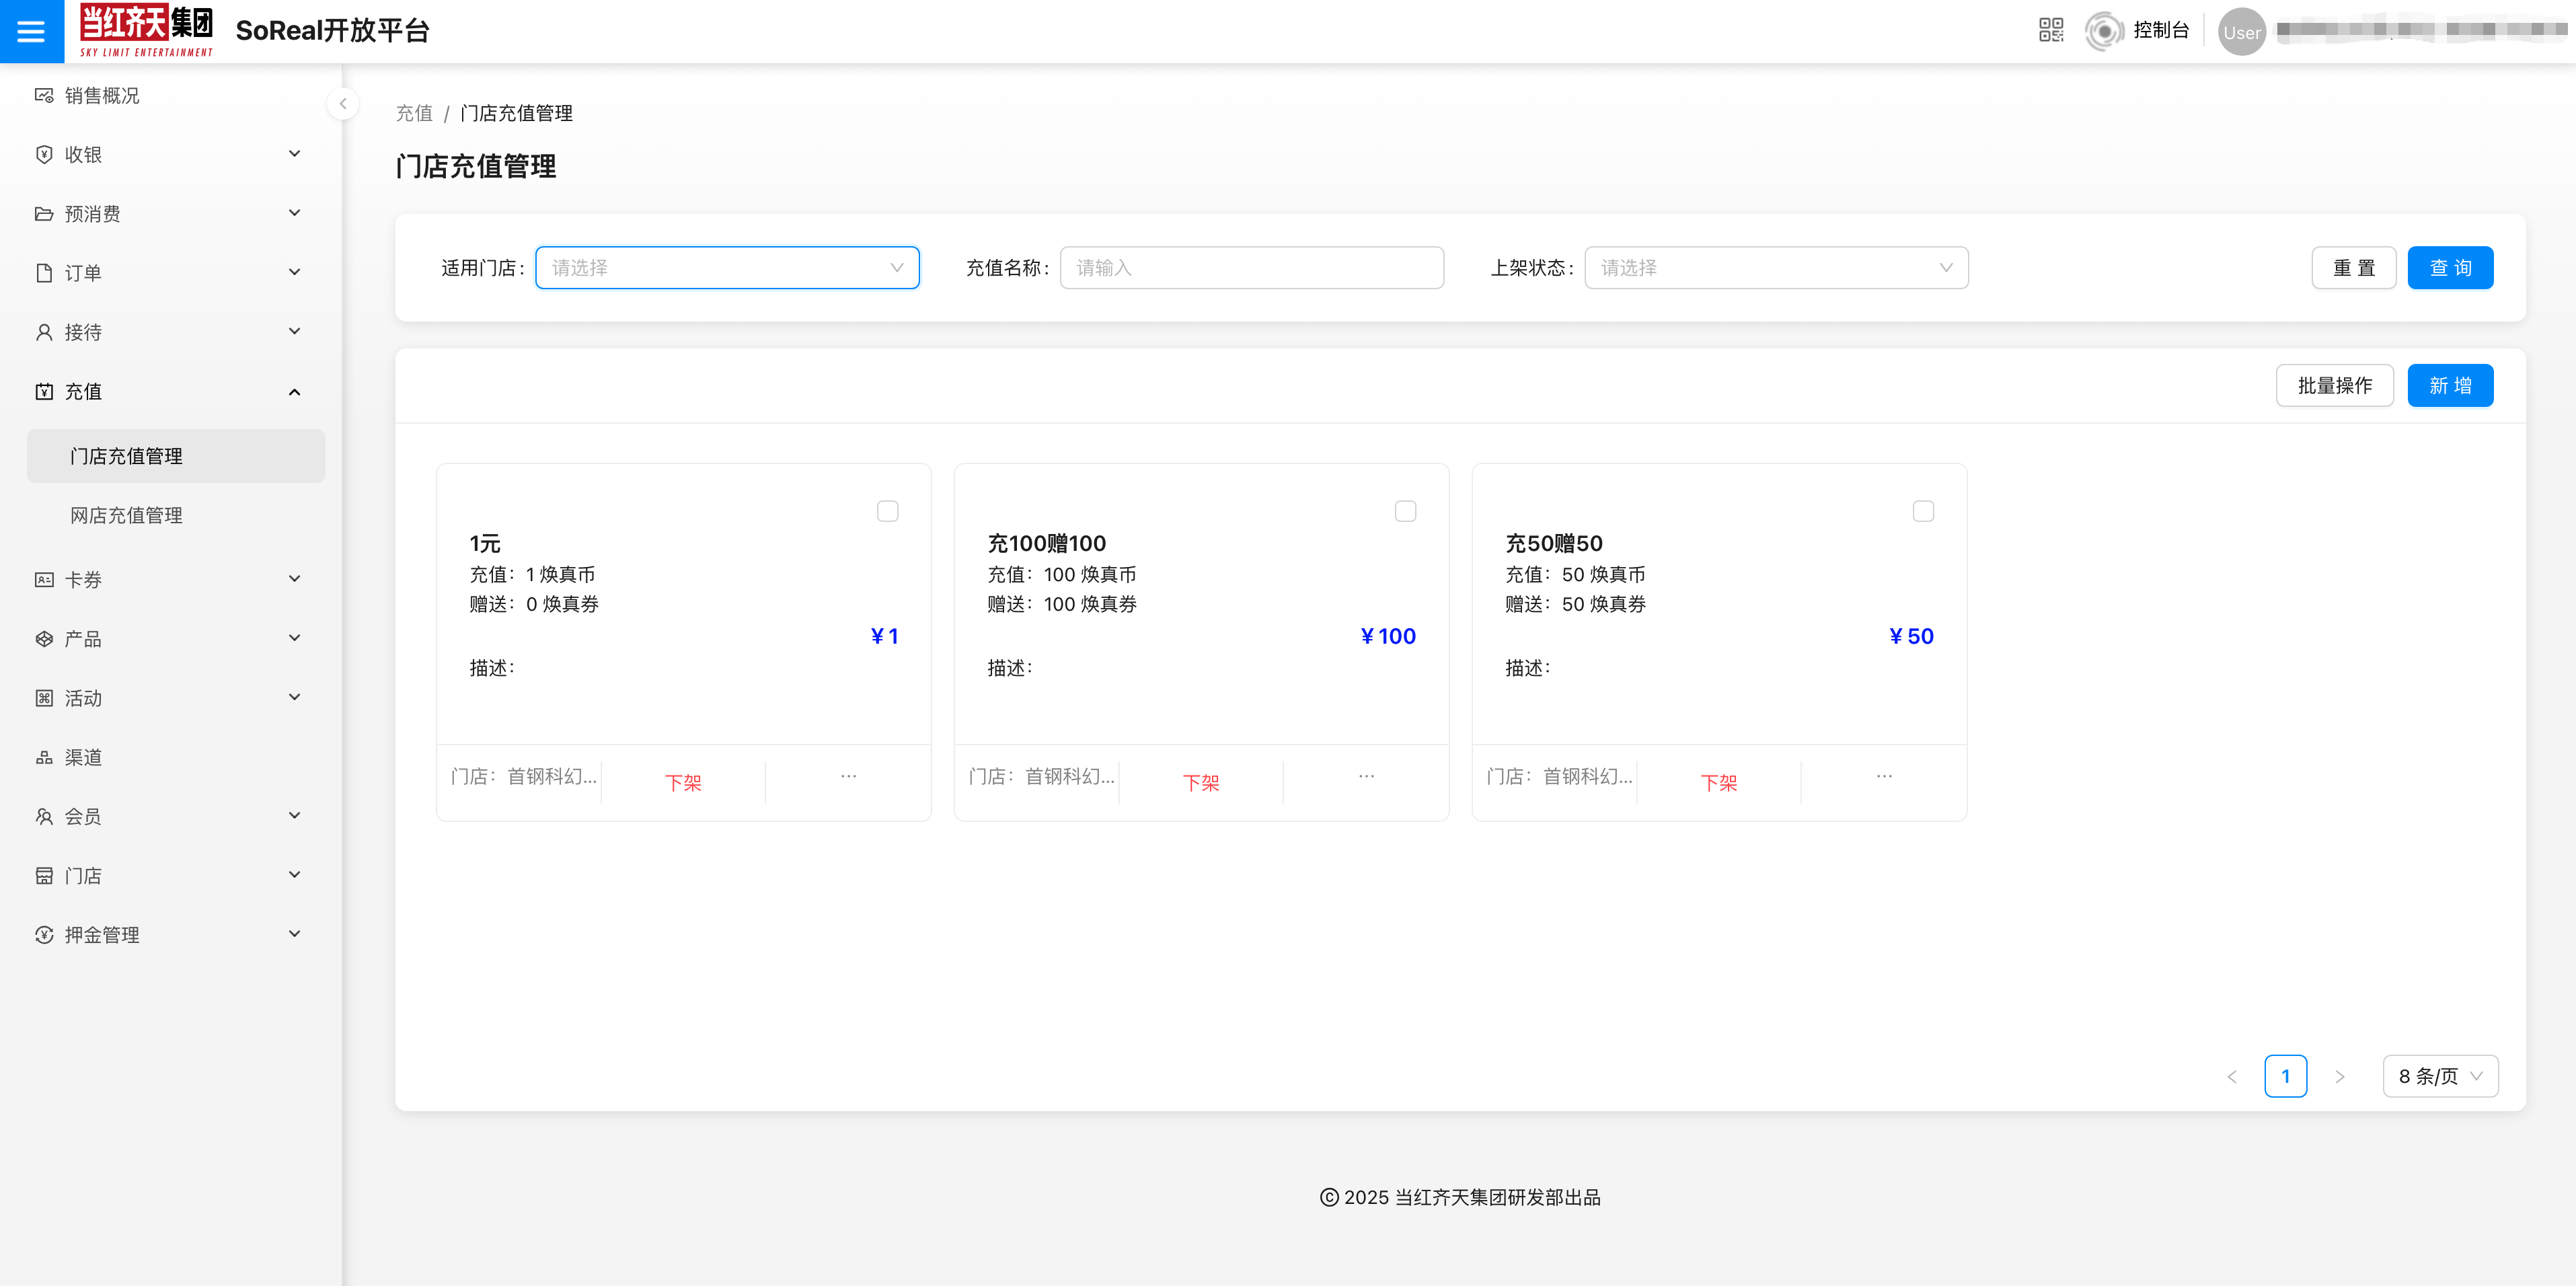Expand the 预消费 menu chevron
Screen dimensions: 2576x1286
tap(295, 213)
